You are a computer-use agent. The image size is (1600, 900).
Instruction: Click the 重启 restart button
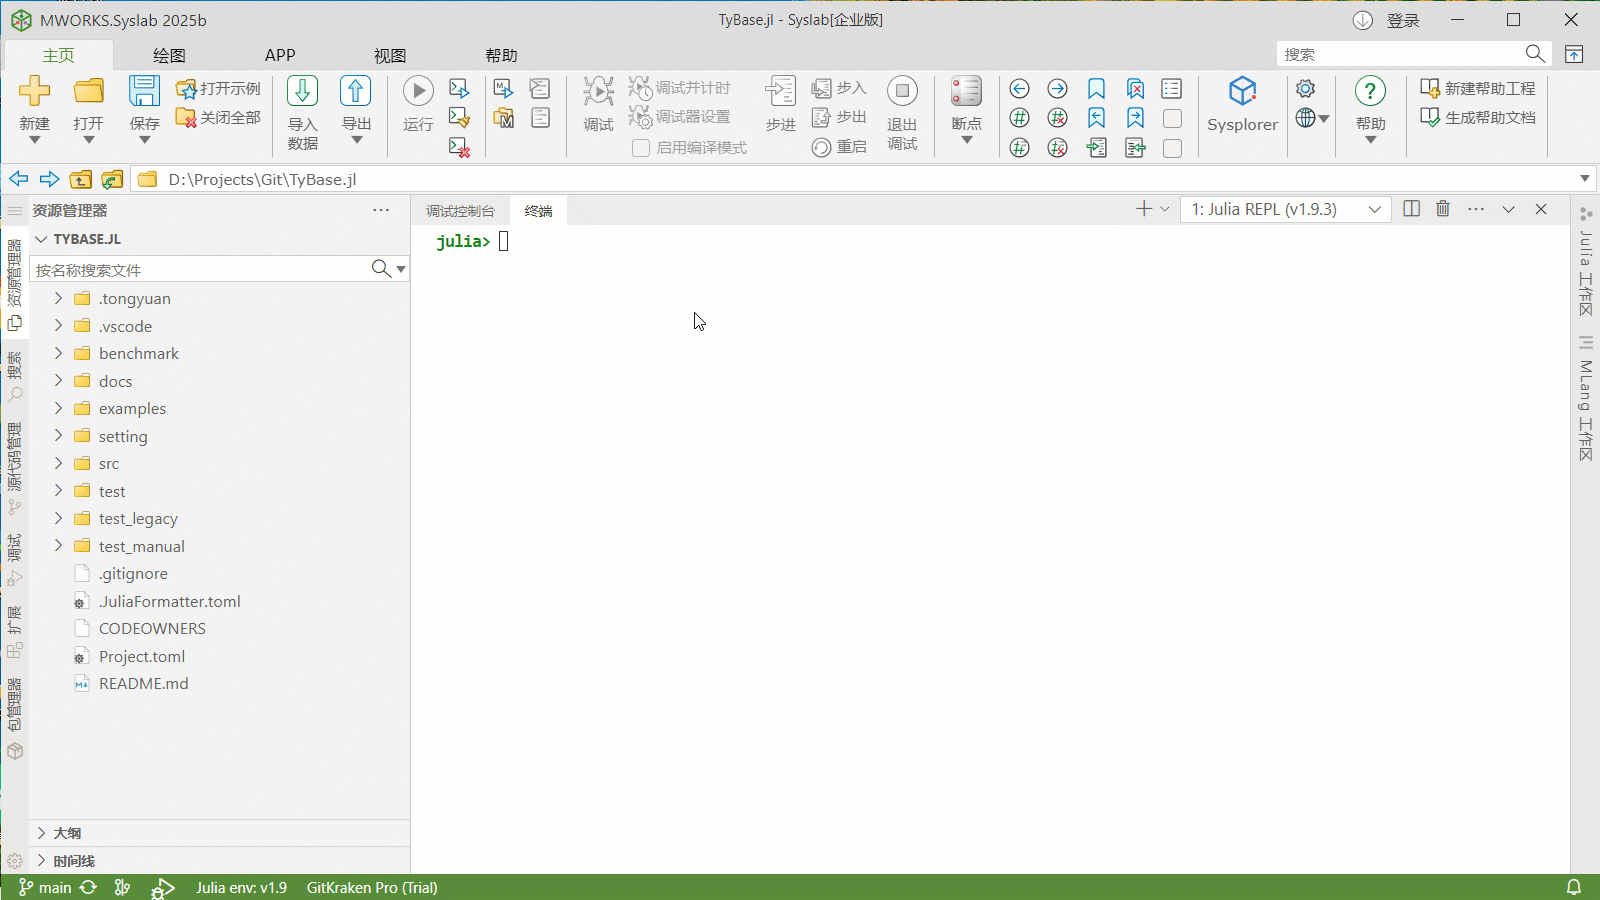click(x=839, y=147)
